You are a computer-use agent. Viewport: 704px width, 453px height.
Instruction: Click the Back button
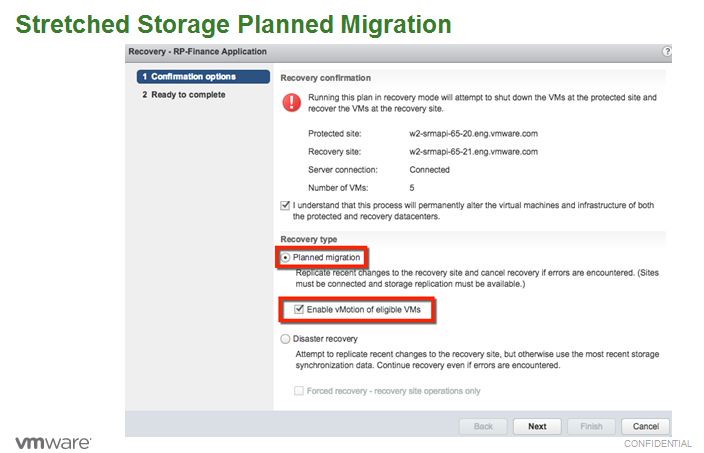click(x=483, y=426)
